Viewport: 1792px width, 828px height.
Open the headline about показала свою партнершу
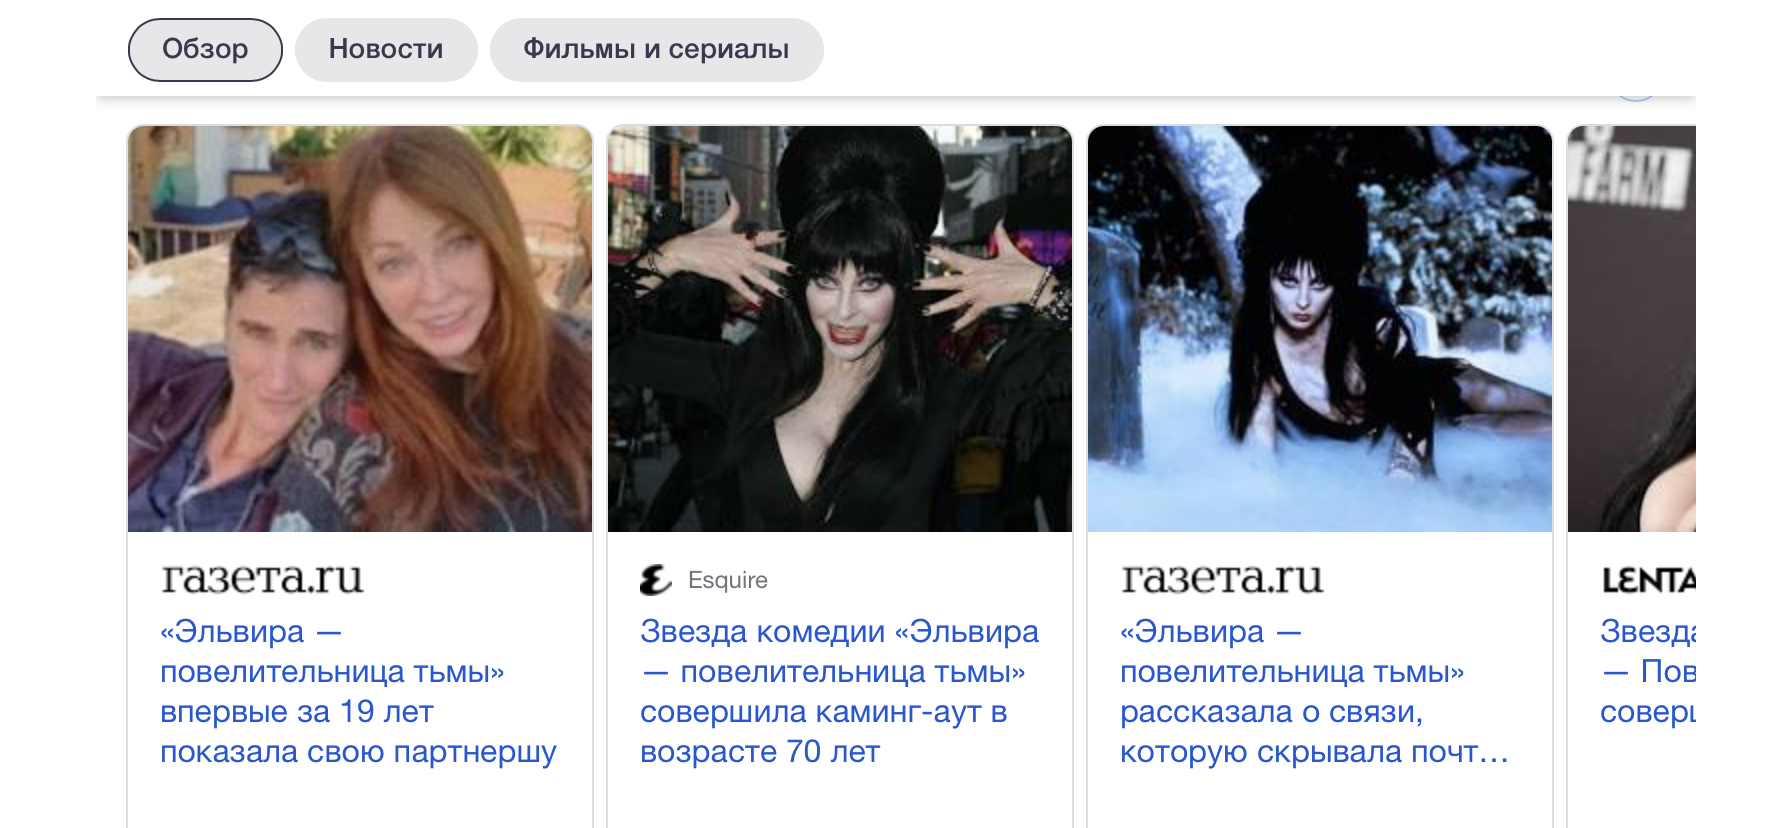(x=358, y=691)
